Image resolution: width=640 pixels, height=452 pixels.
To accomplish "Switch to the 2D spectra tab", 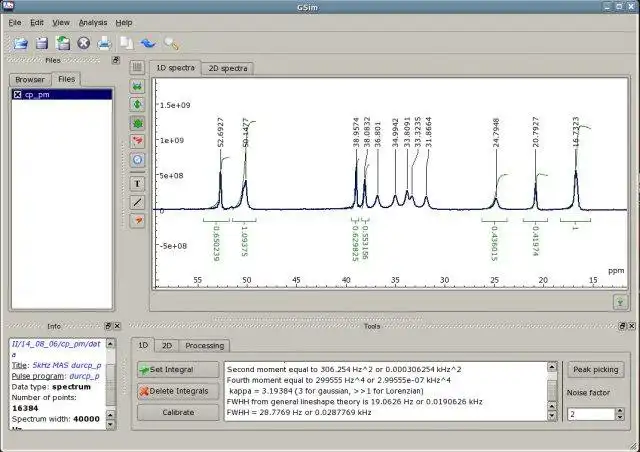I will pyautogui.click(x=227, y=68).
